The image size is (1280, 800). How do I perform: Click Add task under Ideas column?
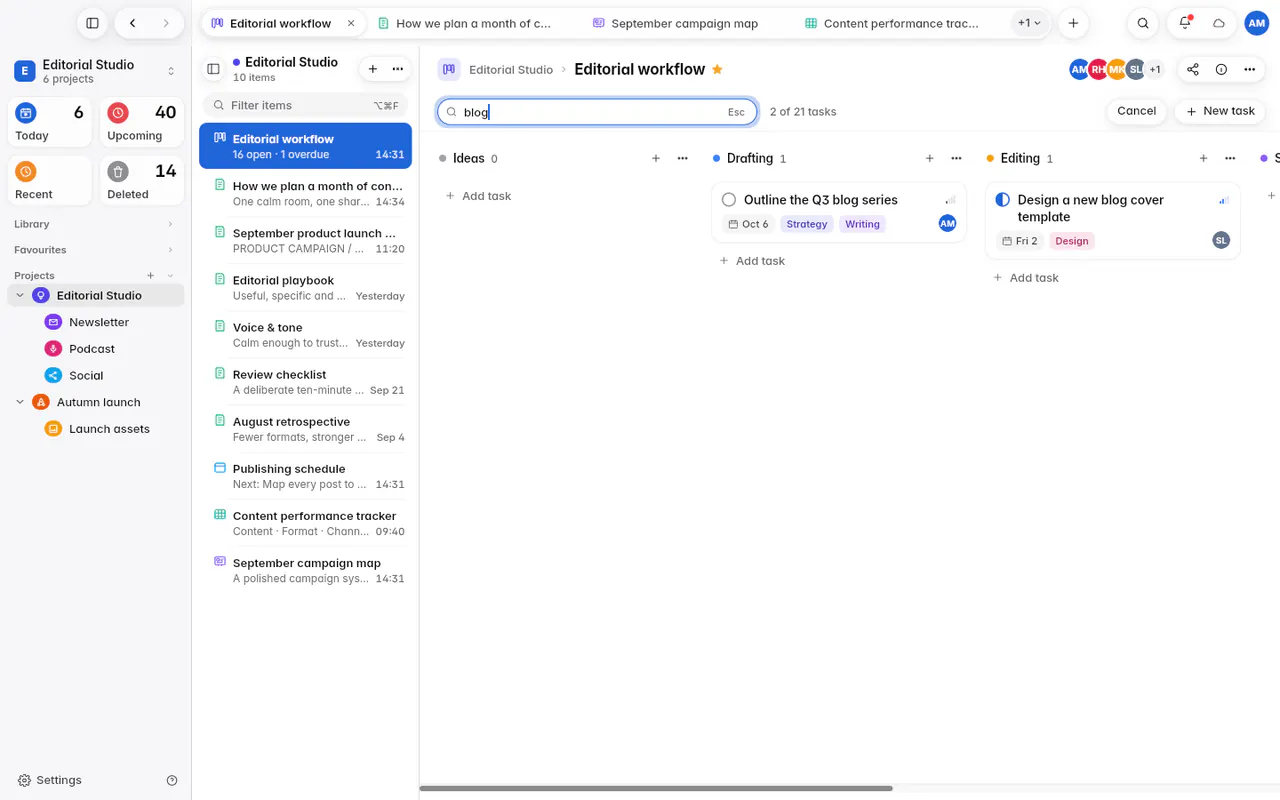(478, 196)
